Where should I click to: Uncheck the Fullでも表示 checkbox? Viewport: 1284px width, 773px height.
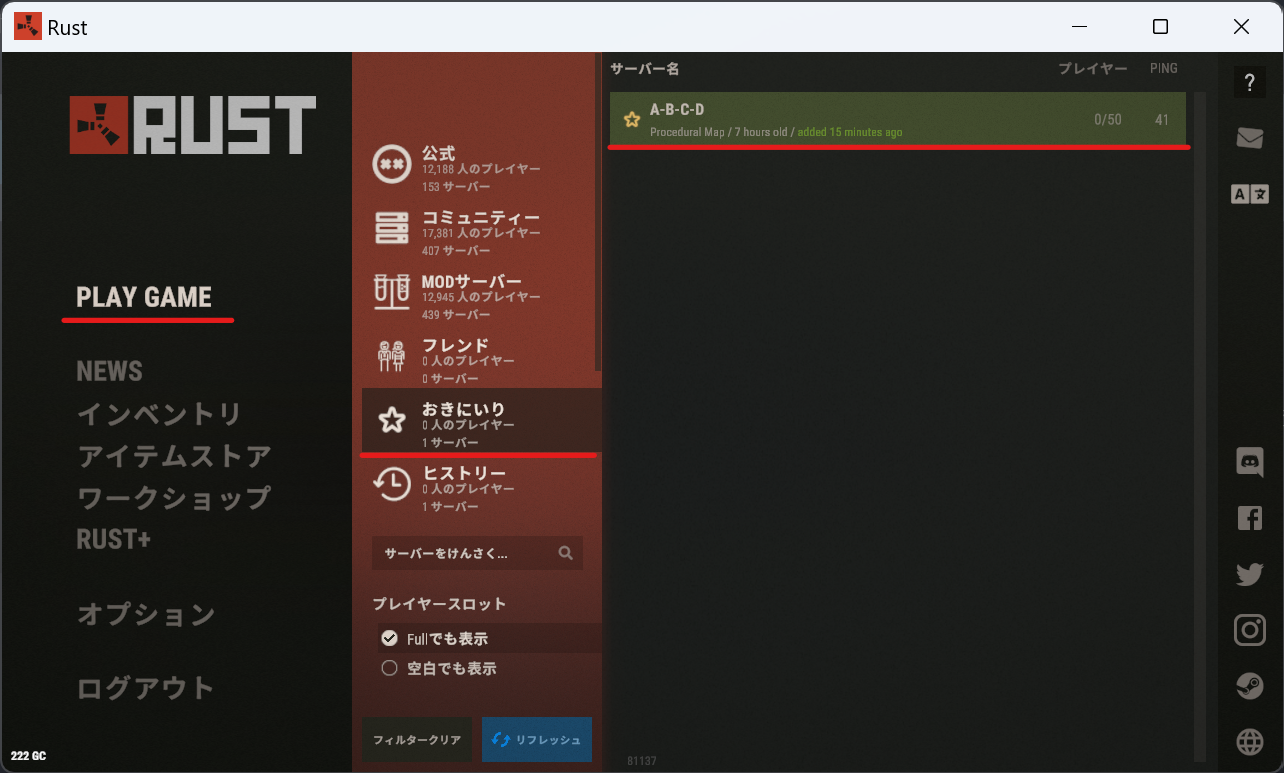(x=389, y=637)
